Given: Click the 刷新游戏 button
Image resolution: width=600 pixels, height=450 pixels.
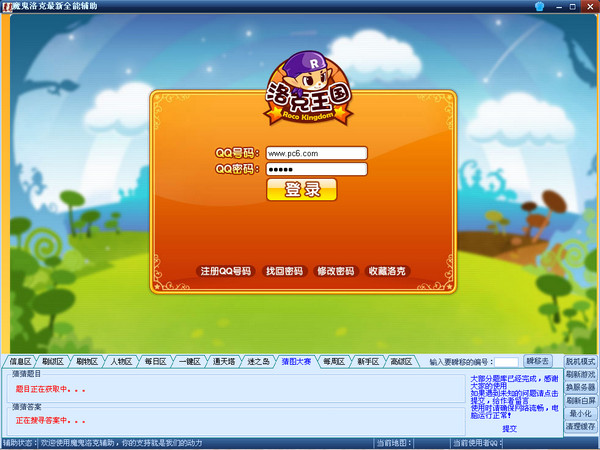Looking at the screenshot, I should point(580,375).
